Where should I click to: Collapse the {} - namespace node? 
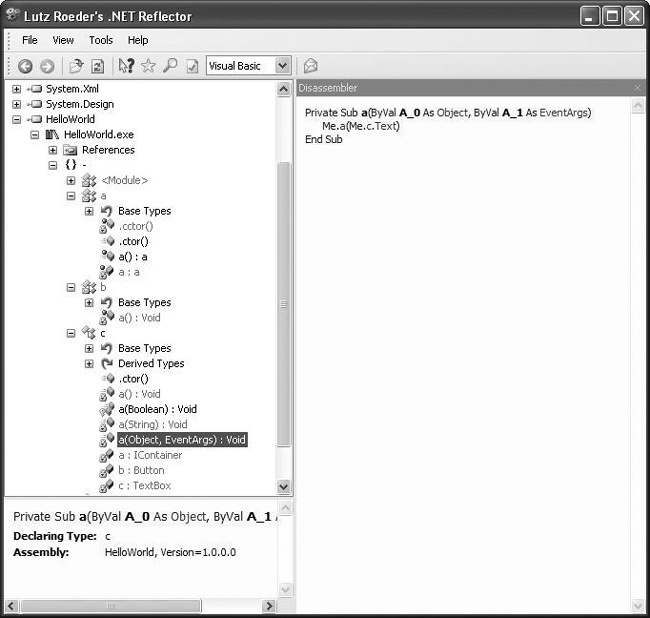pos(53,165)
